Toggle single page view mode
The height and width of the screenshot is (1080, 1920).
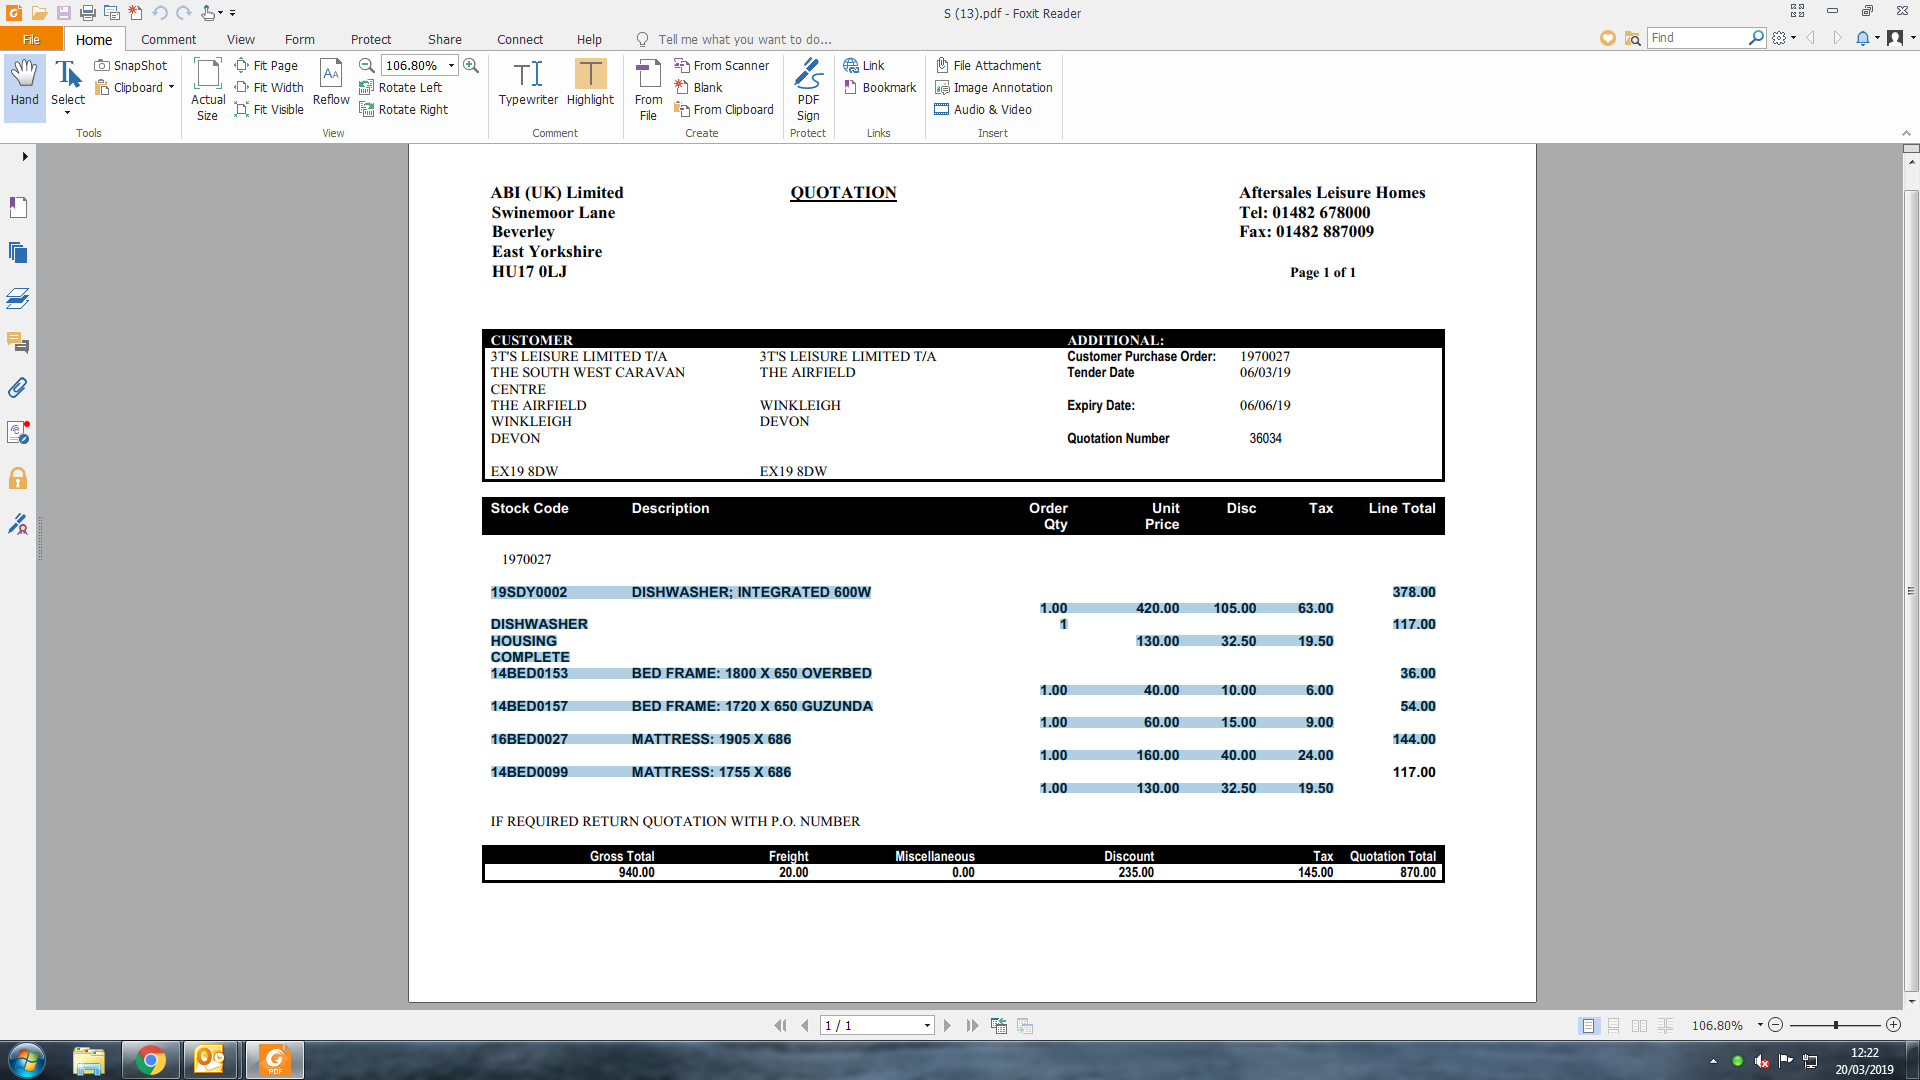pos(1588,1026)
